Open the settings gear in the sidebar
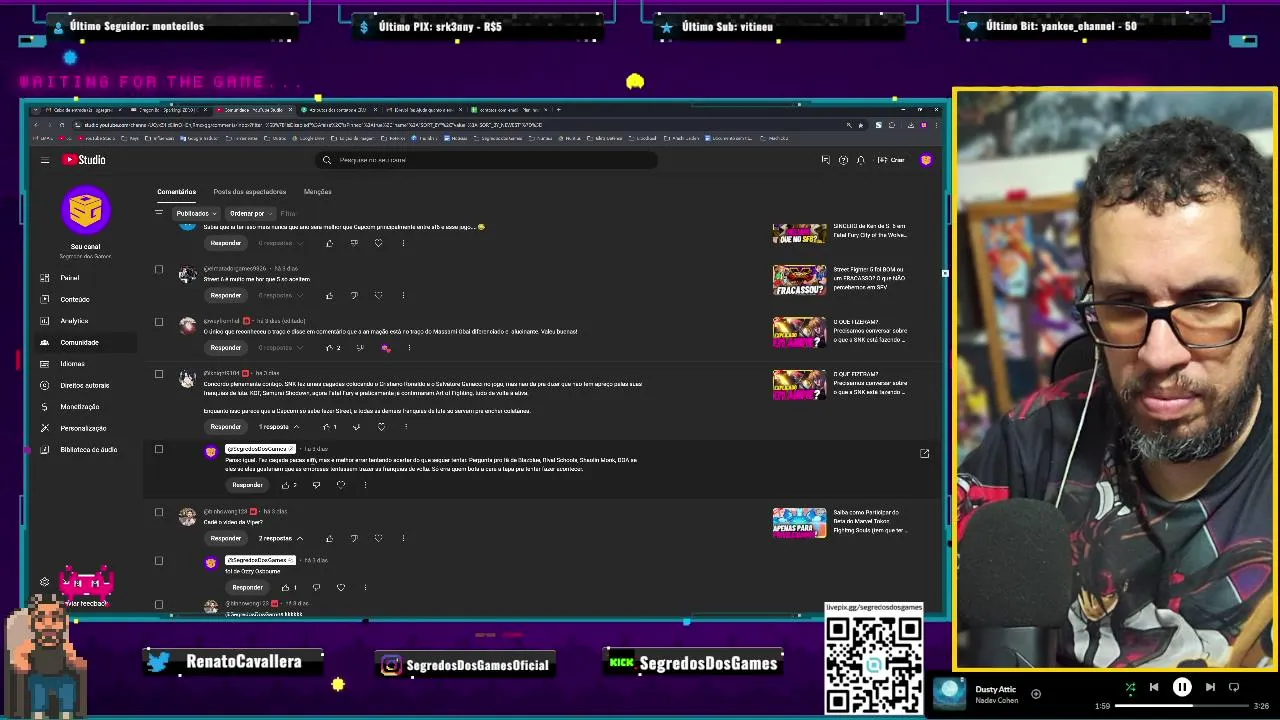This screenshot has height=720, width=1280. 44,582
